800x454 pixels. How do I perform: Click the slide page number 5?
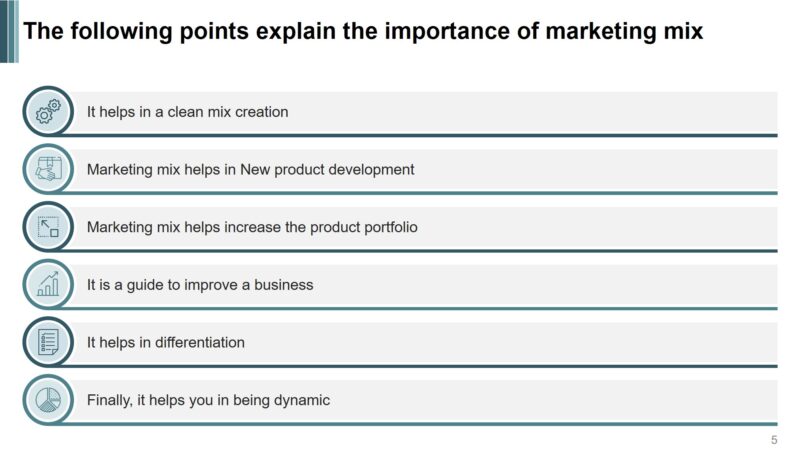point(774,441)
